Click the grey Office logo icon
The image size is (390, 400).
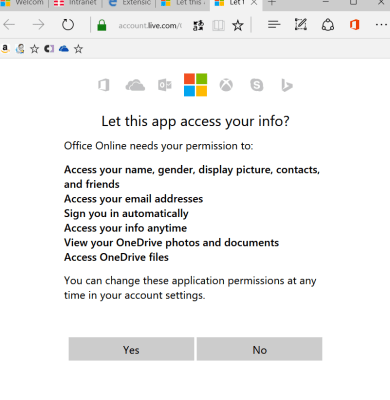point(104,85)
